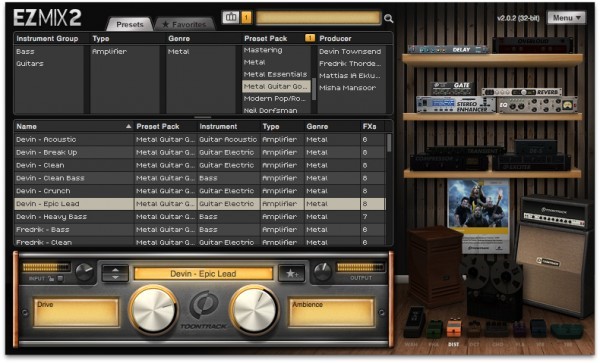The width and height of the screenshot is (600, 363).
Task: Click the magnifier search icon
Action: [388, 18]
